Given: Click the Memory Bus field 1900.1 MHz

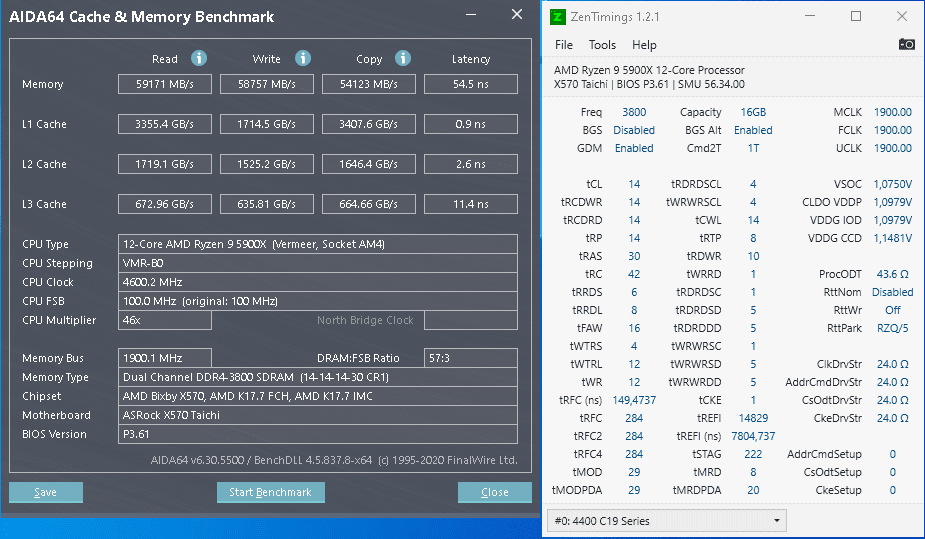Looking at the screenshot, I should [165, 358].
